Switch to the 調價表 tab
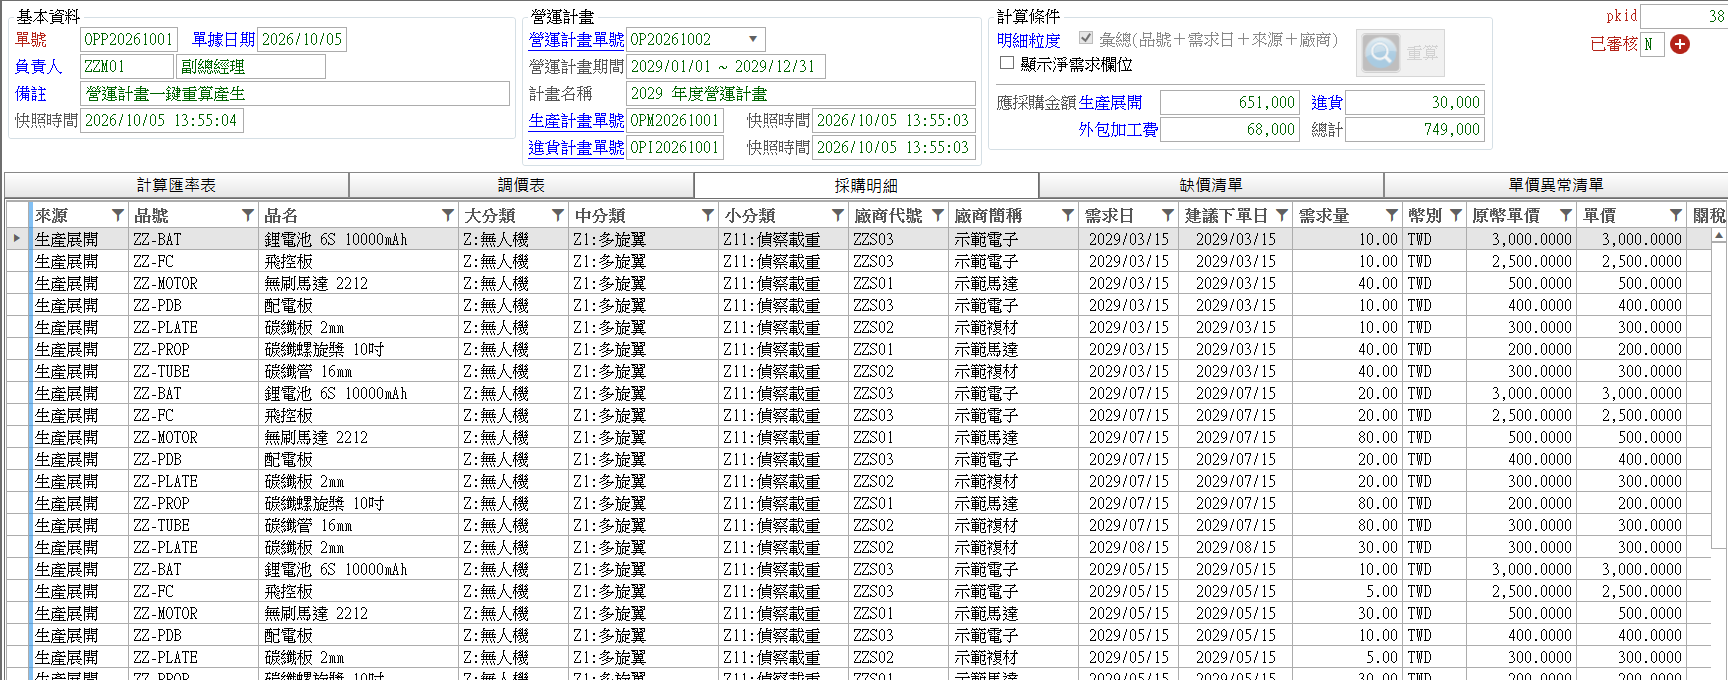The height and width of the screenshot is (680, 1728). click(522, 185)
